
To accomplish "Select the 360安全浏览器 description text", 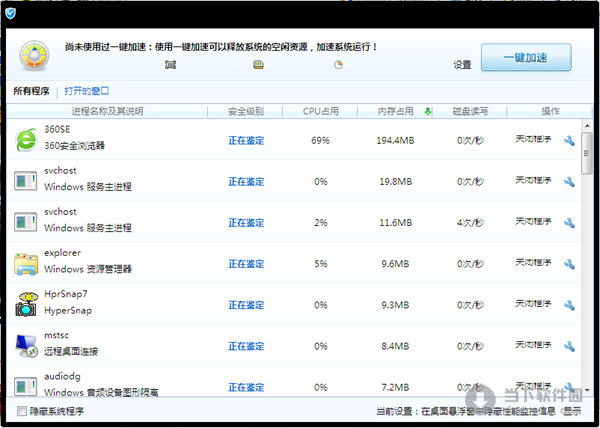I will pyautogui.click(x=75, y=146).
